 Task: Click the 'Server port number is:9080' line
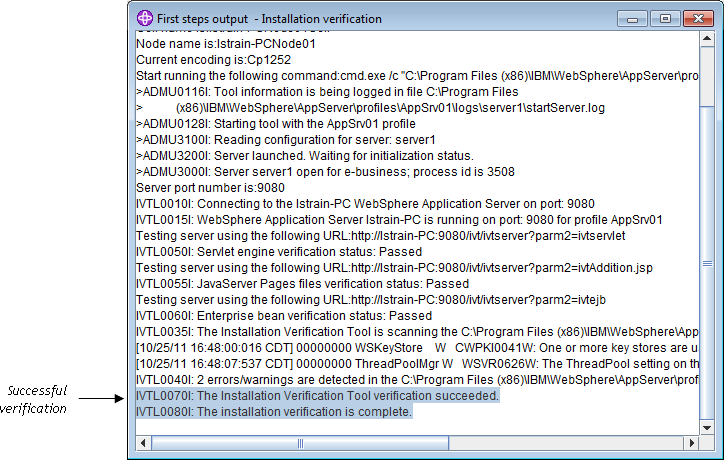pos(196,187)
